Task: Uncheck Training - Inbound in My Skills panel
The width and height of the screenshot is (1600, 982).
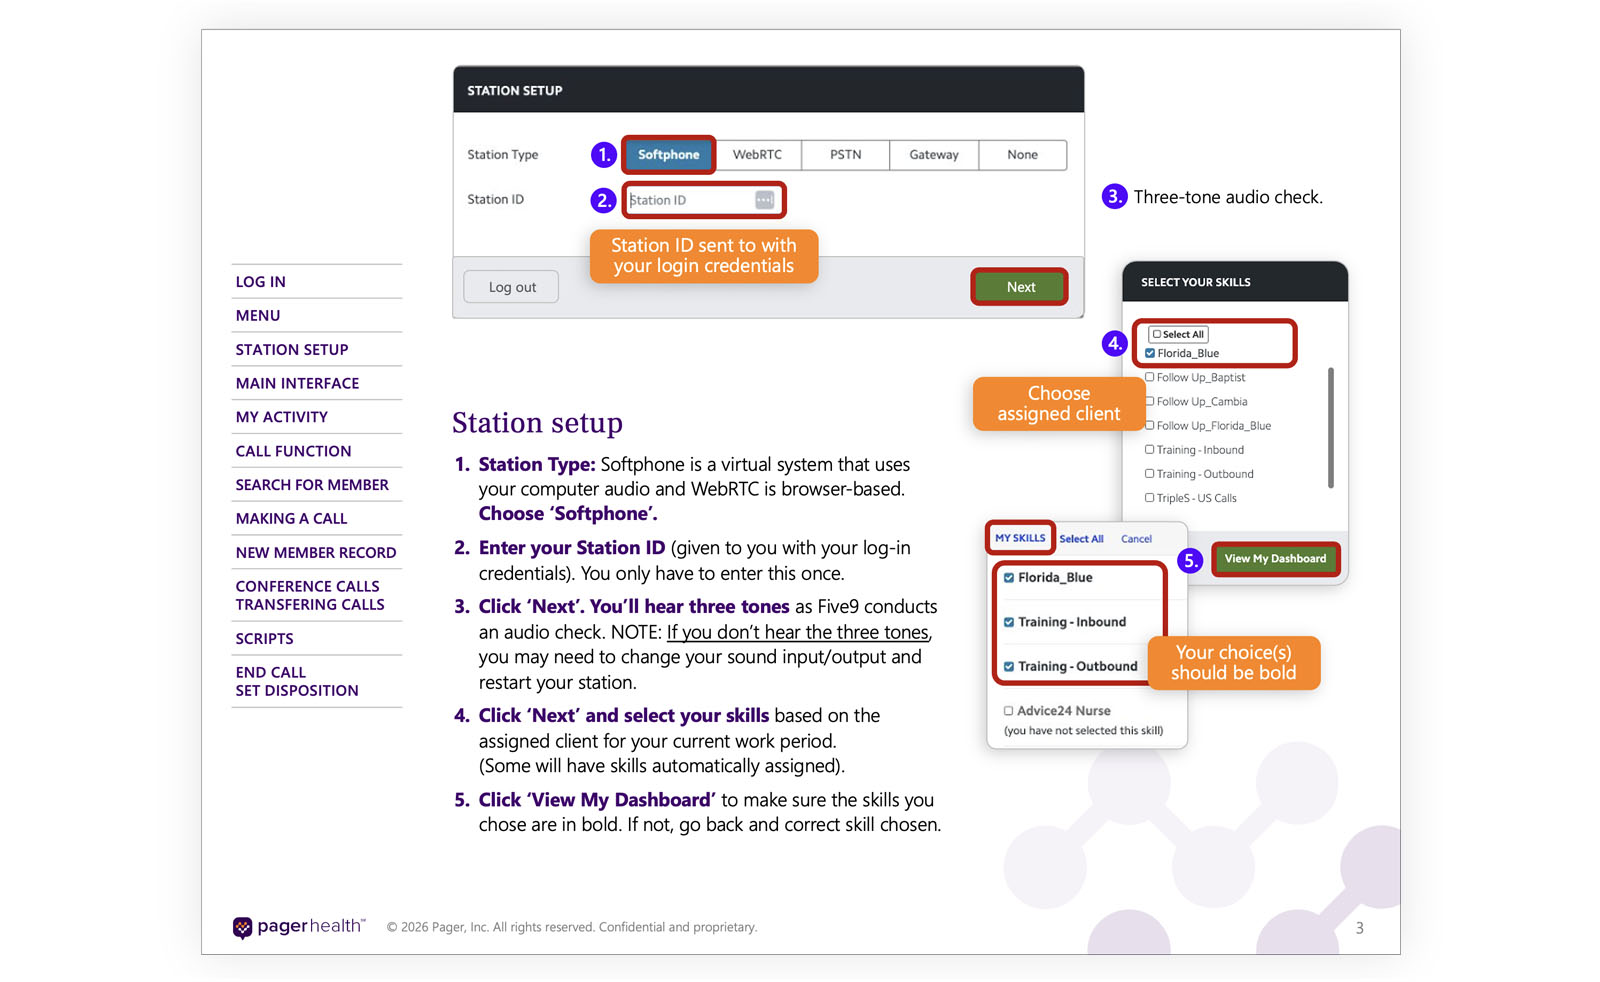Action: [x=1009, y=622]
